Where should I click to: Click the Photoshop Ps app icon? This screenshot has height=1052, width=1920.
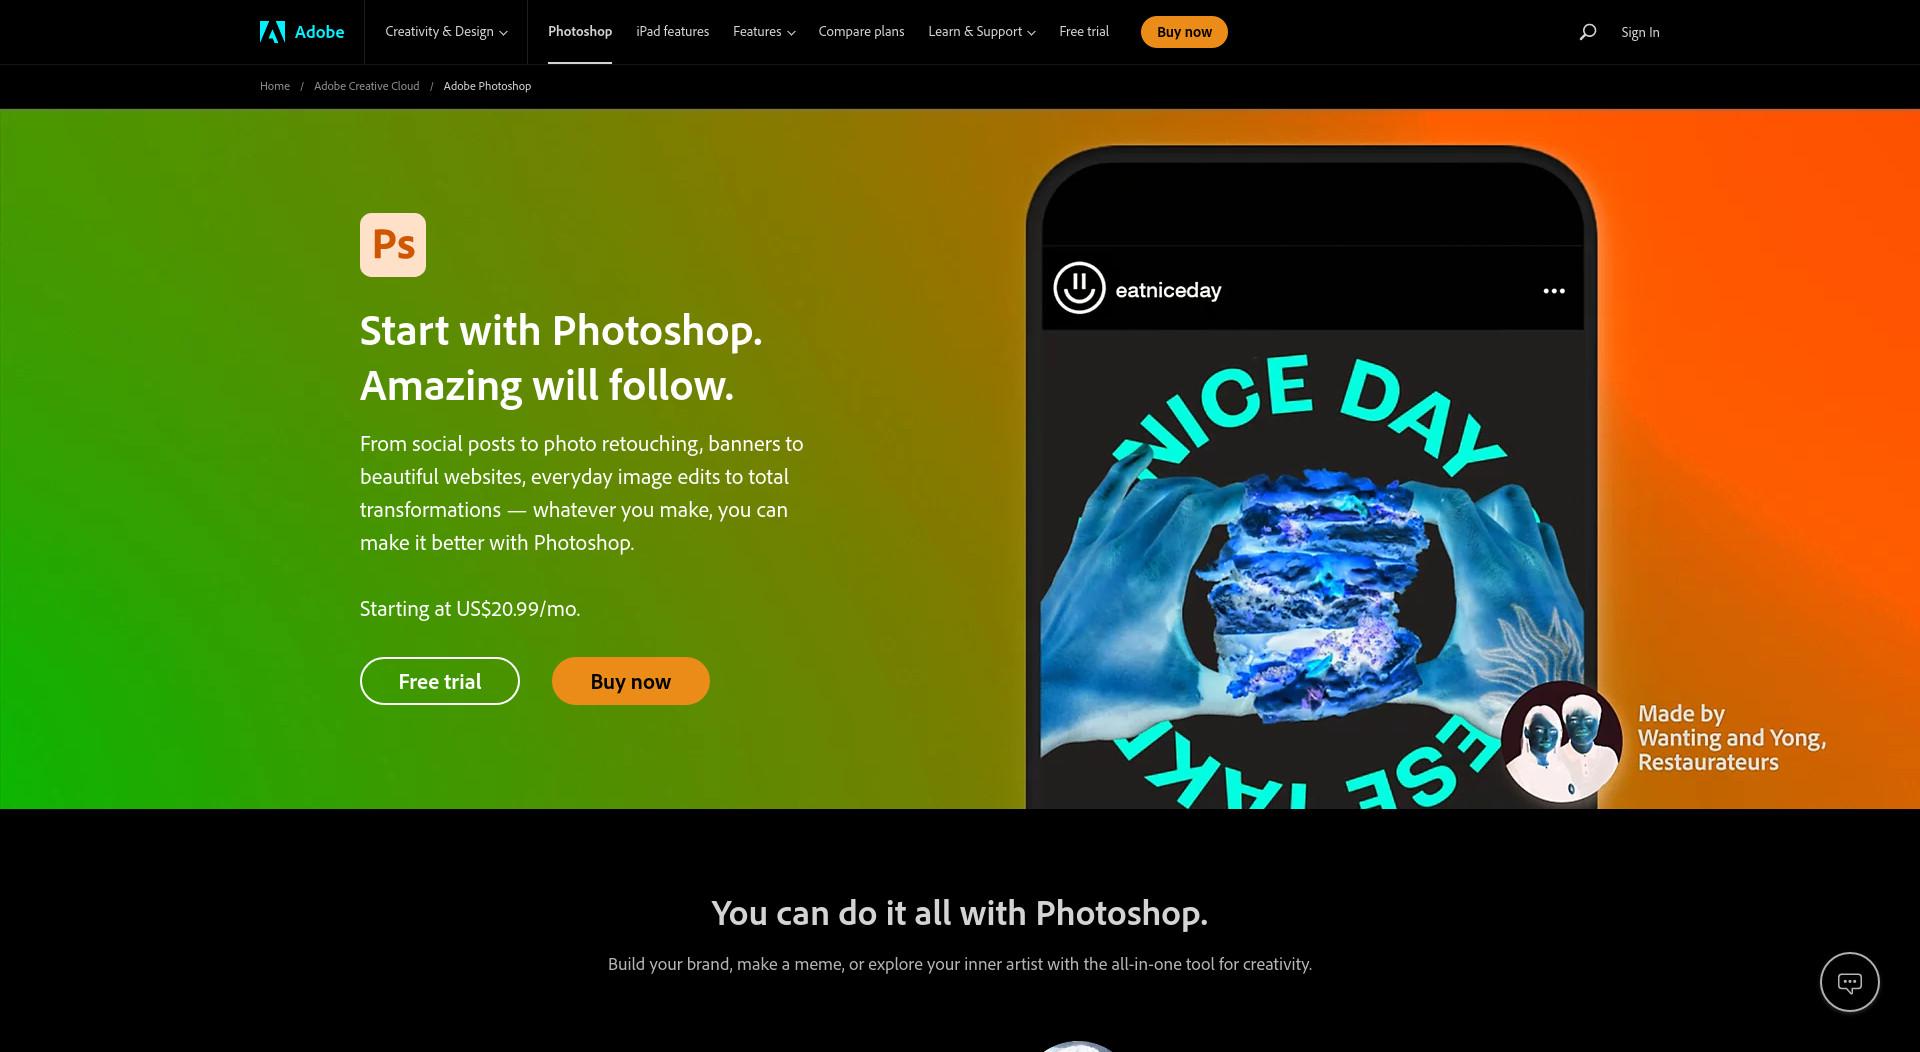pyautogui.click(x=393, y=245)
